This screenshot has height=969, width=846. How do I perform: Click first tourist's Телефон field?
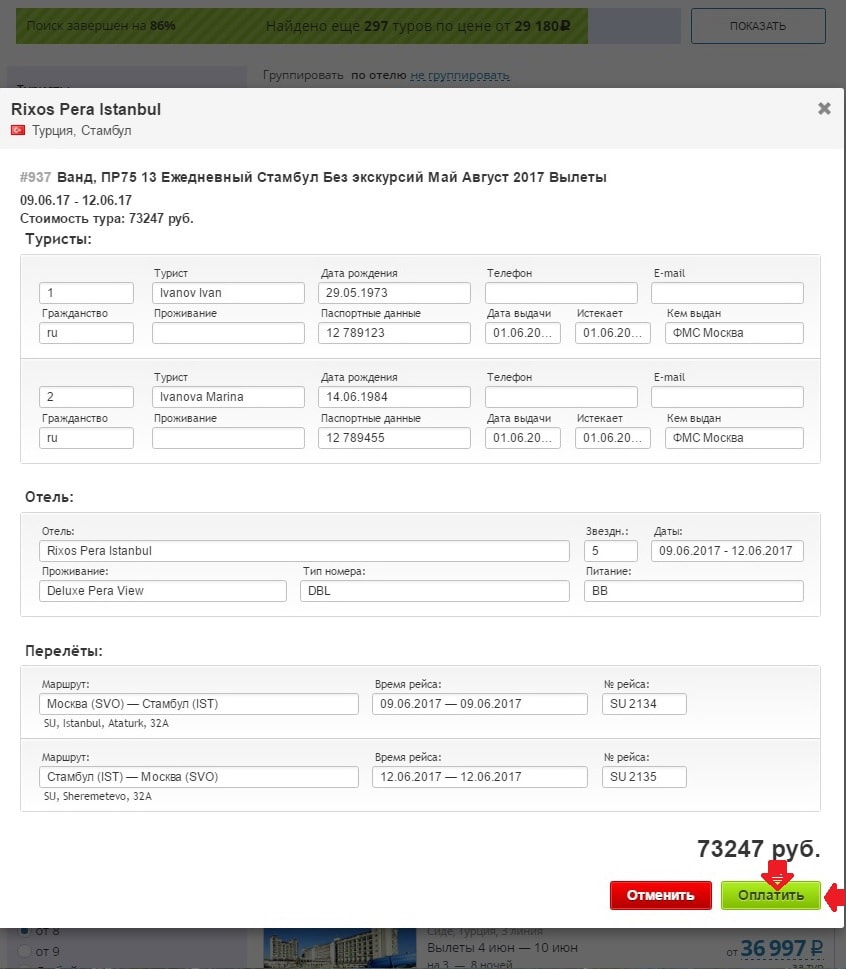pos(561,293)
